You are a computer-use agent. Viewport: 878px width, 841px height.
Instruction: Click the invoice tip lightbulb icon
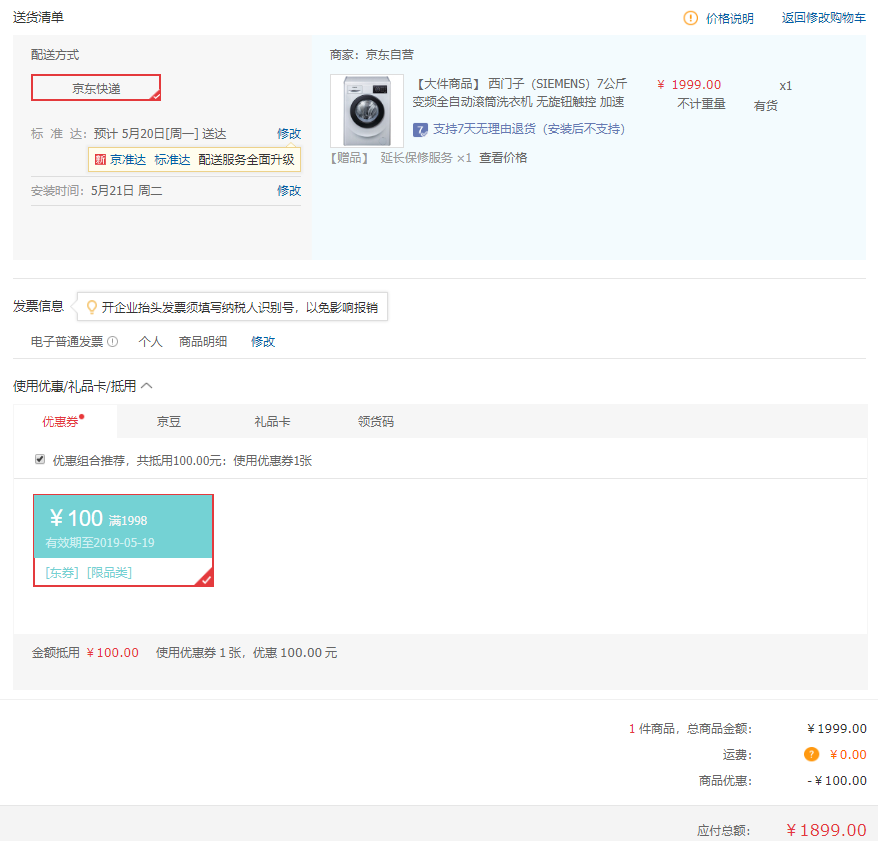(x=91, y=307)
